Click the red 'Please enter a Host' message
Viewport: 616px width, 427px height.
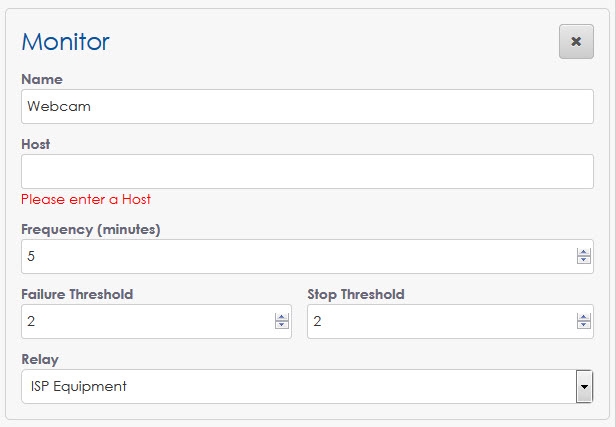(x=86, y=199)
